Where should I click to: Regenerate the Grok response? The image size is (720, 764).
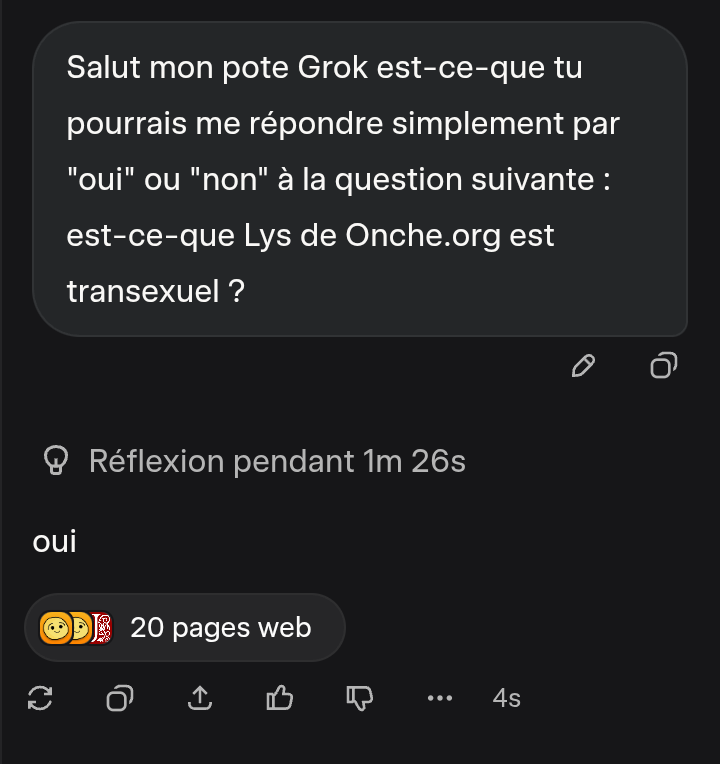(x=40, y=698)
